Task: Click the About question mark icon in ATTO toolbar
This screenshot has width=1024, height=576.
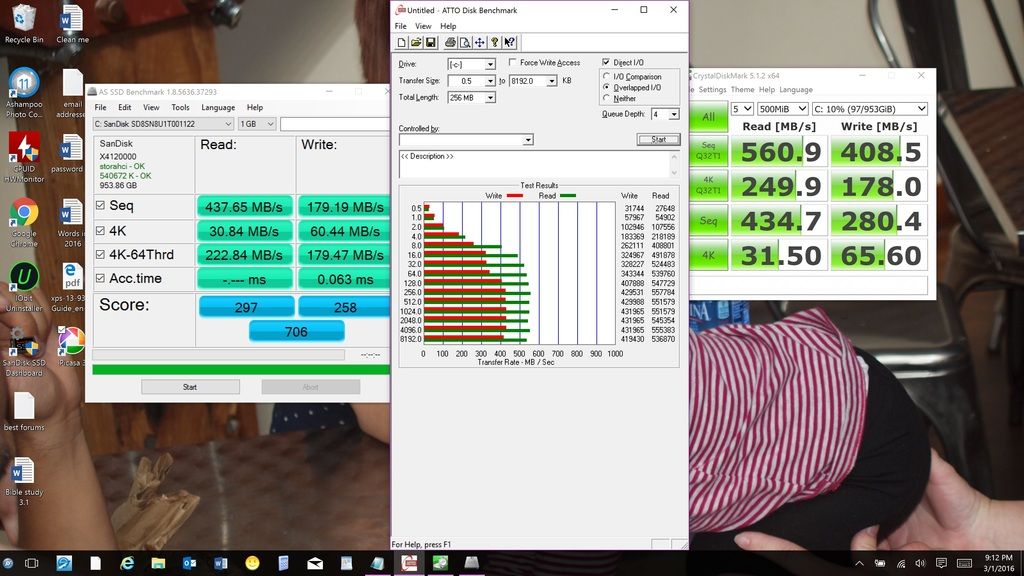Action: point(494,42)
